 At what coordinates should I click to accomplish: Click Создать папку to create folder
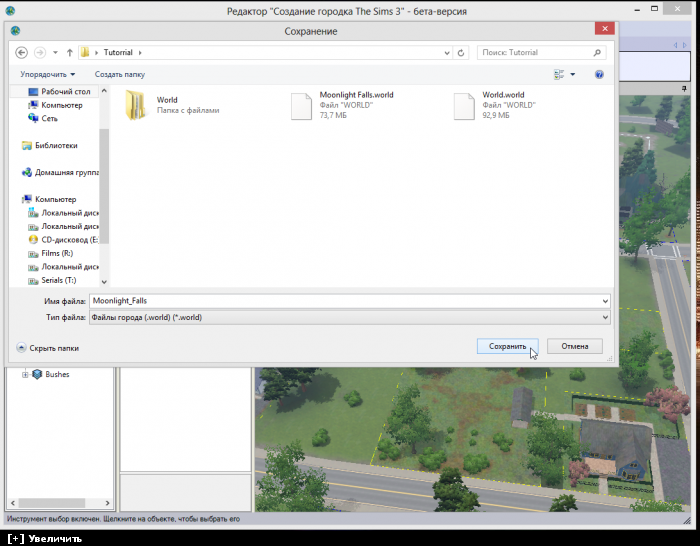point(120,74)
